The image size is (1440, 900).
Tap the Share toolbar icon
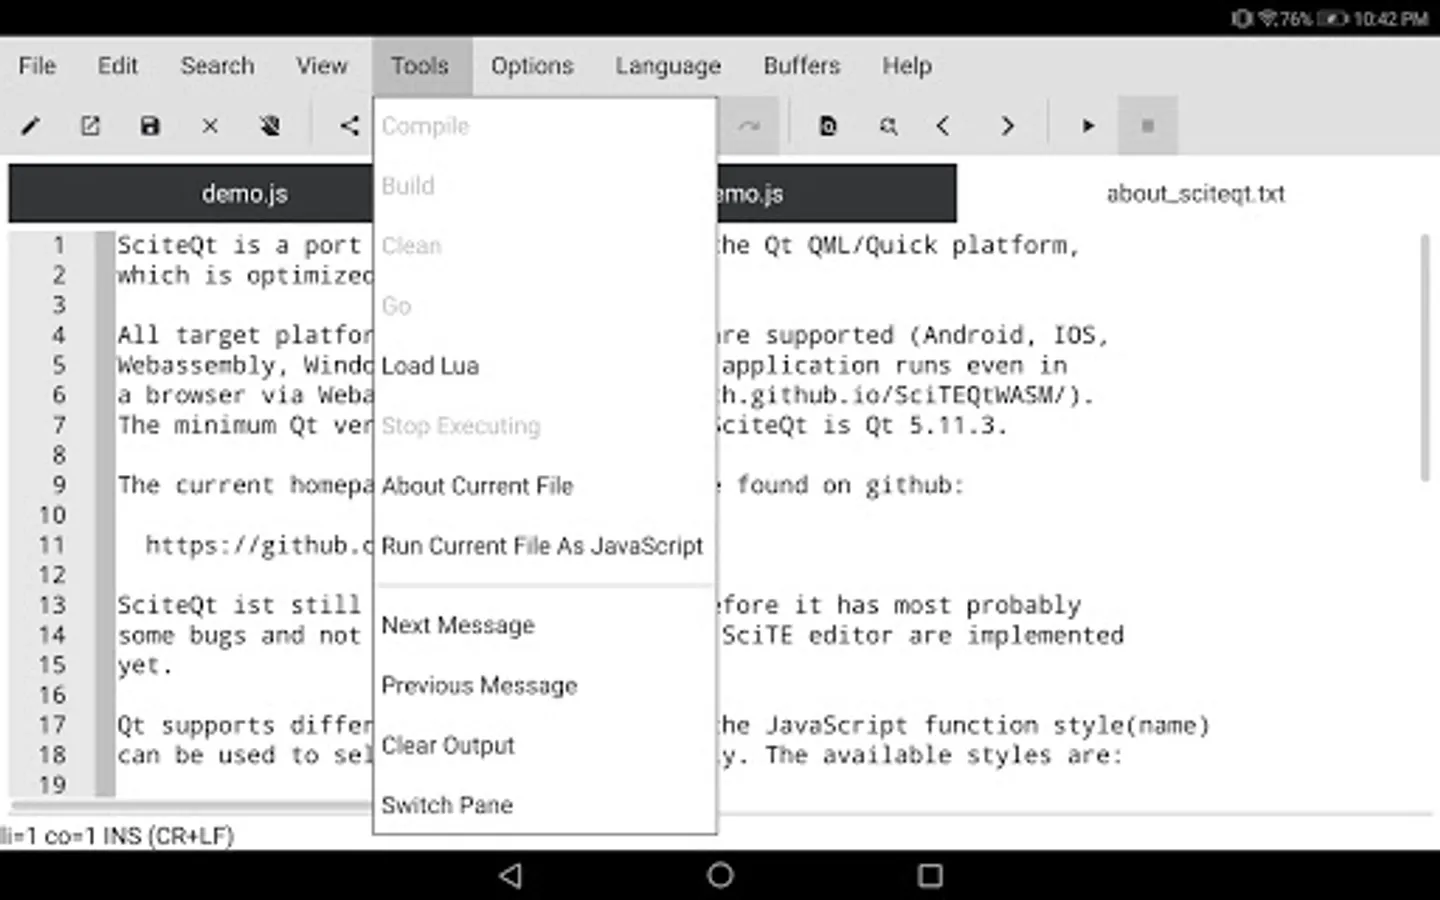349,126
